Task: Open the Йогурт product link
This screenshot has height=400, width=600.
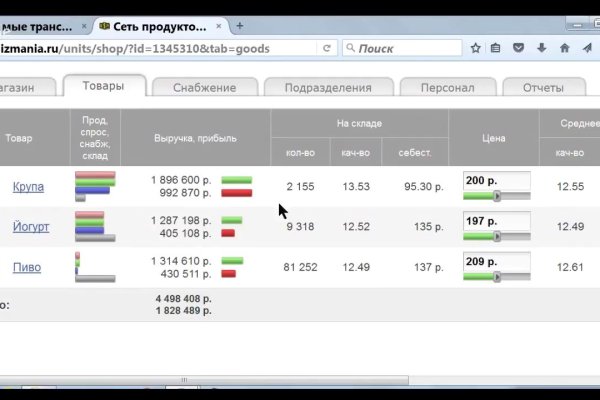Action: pos(30,227)
